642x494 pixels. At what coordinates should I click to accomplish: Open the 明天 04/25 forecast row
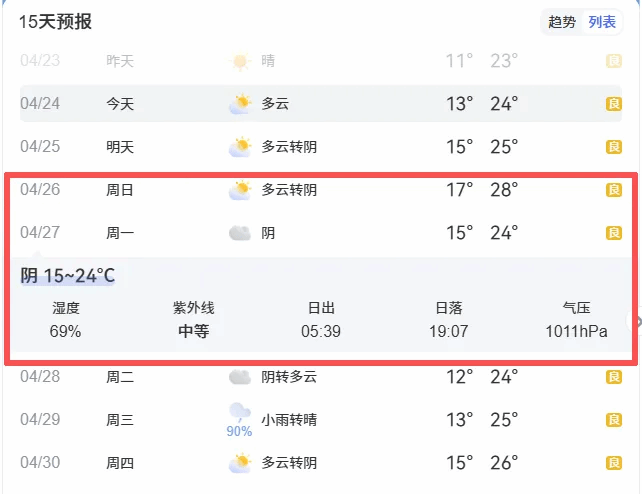pos(320,147)
